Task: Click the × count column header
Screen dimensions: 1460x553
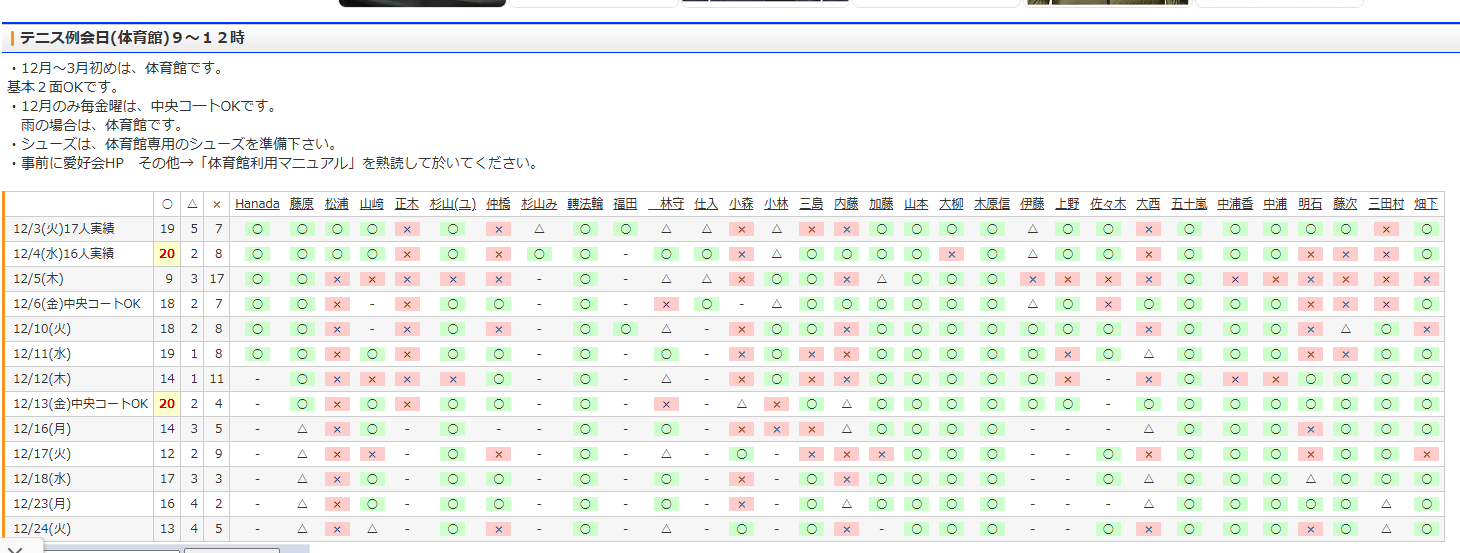Action: 217,204
